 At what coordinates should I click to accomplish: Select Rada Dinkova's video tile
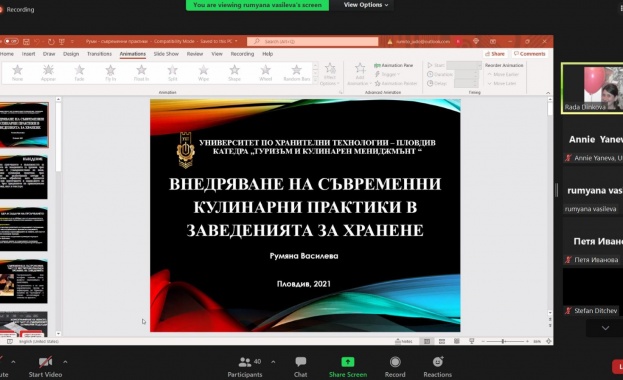[x=592, y=88]
